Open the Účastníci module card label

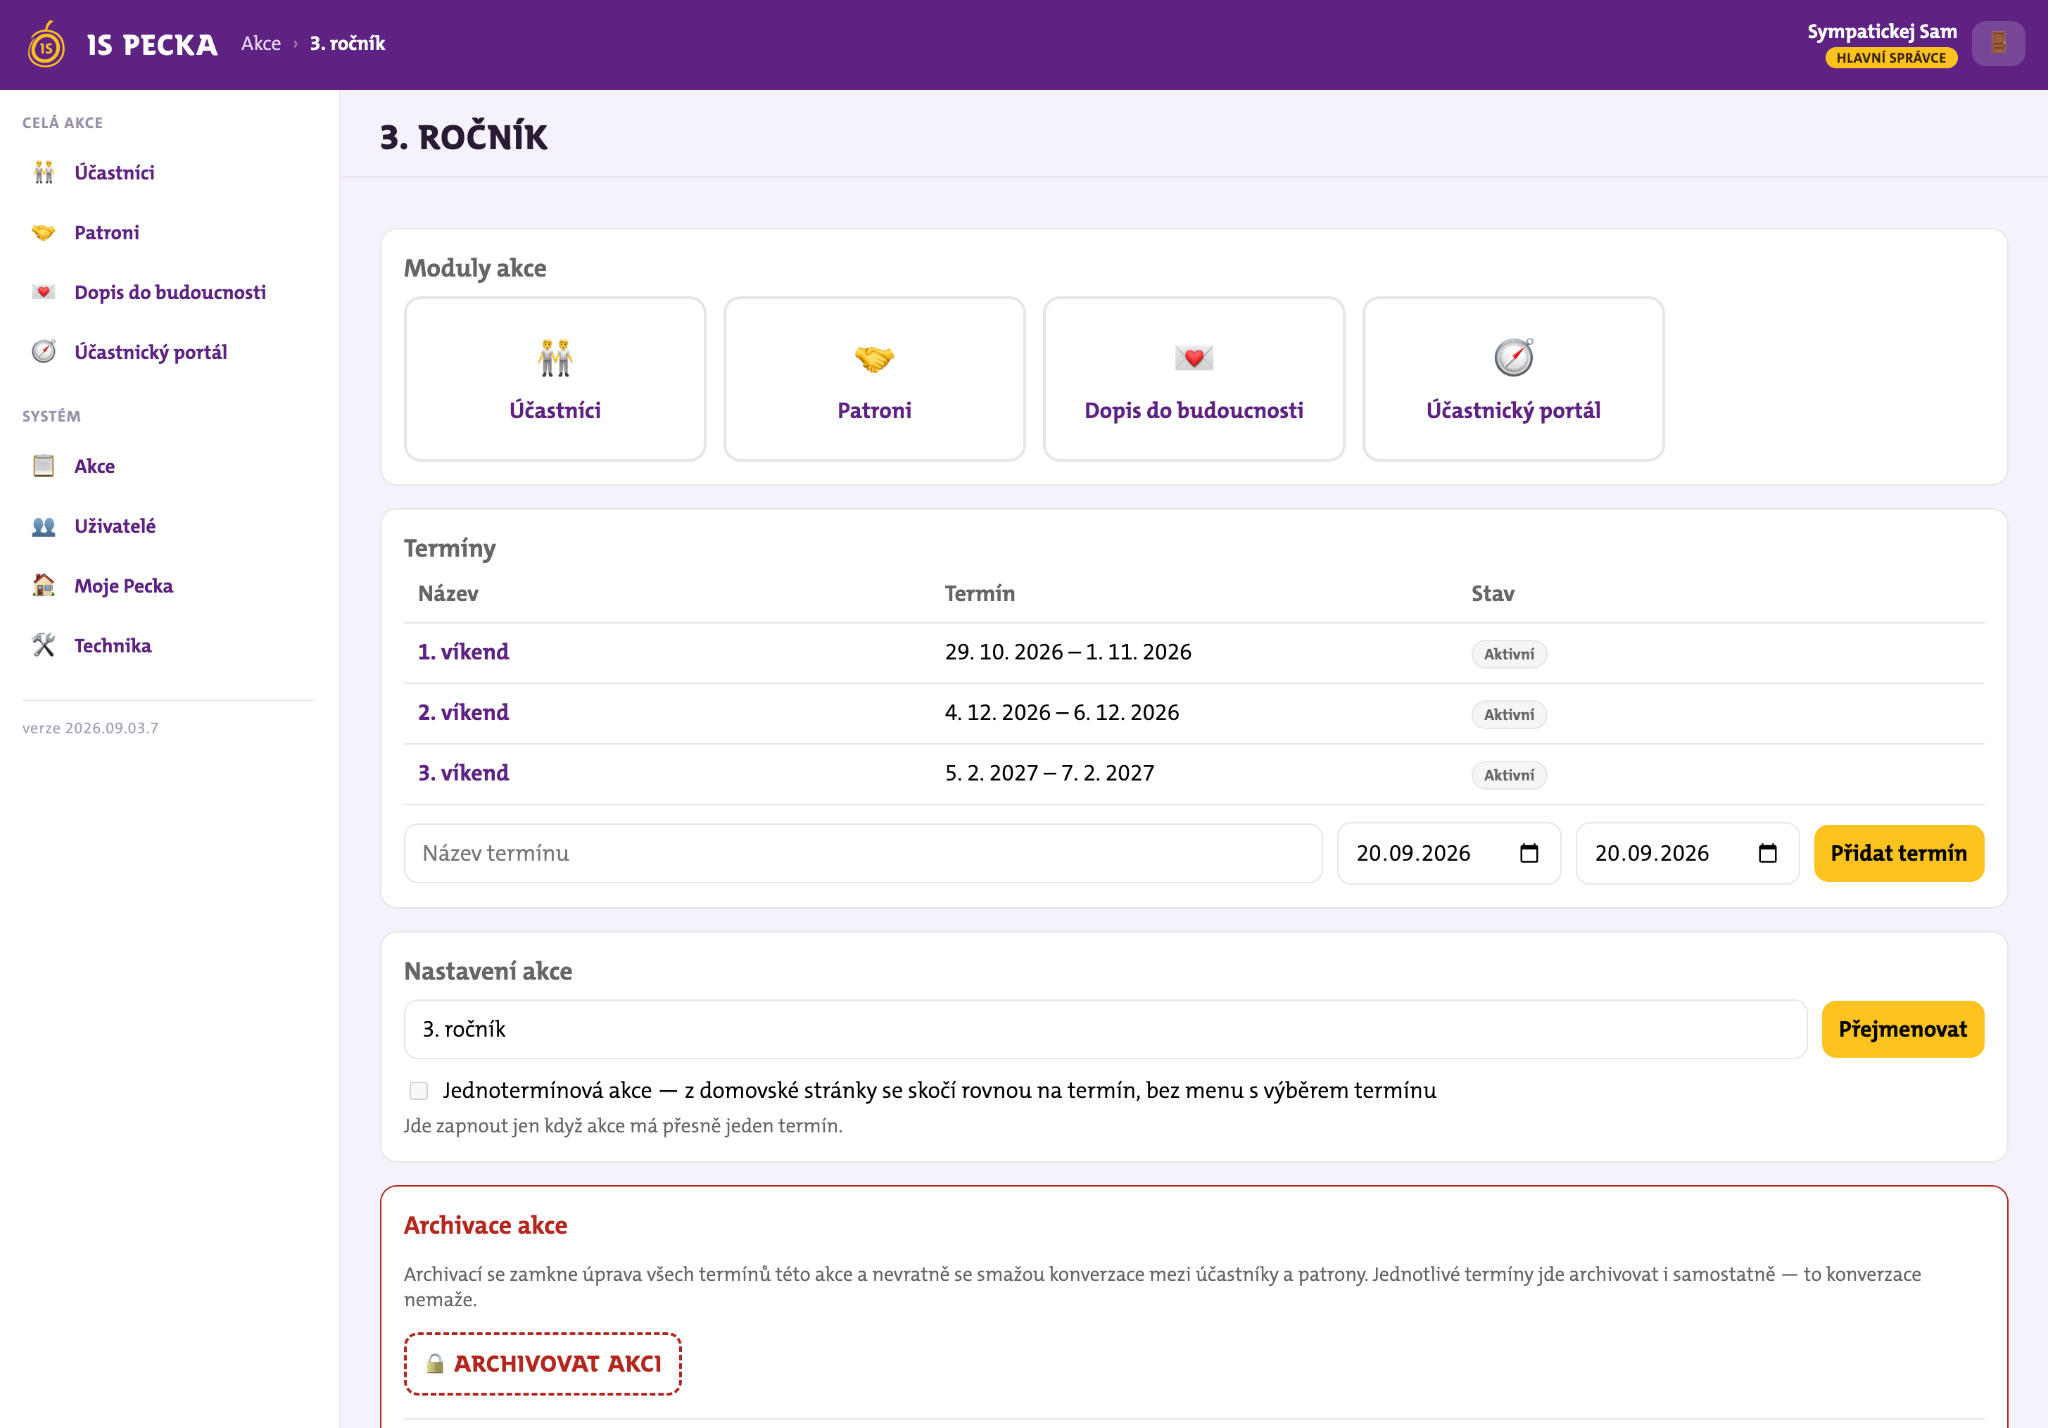tap(555, 410)
